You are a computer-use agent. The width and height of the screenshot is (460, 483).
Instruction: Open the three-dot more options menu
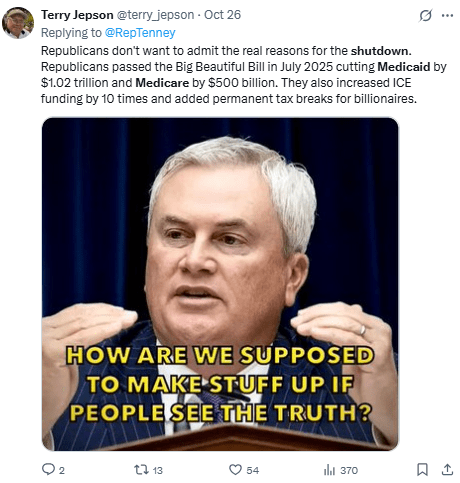click(447, 15)
